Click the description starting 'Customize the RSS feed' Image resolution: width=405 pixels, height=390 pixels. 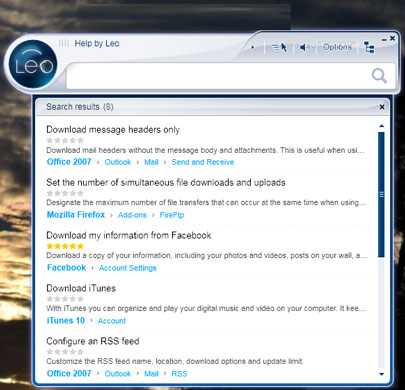tap(175, 361)
